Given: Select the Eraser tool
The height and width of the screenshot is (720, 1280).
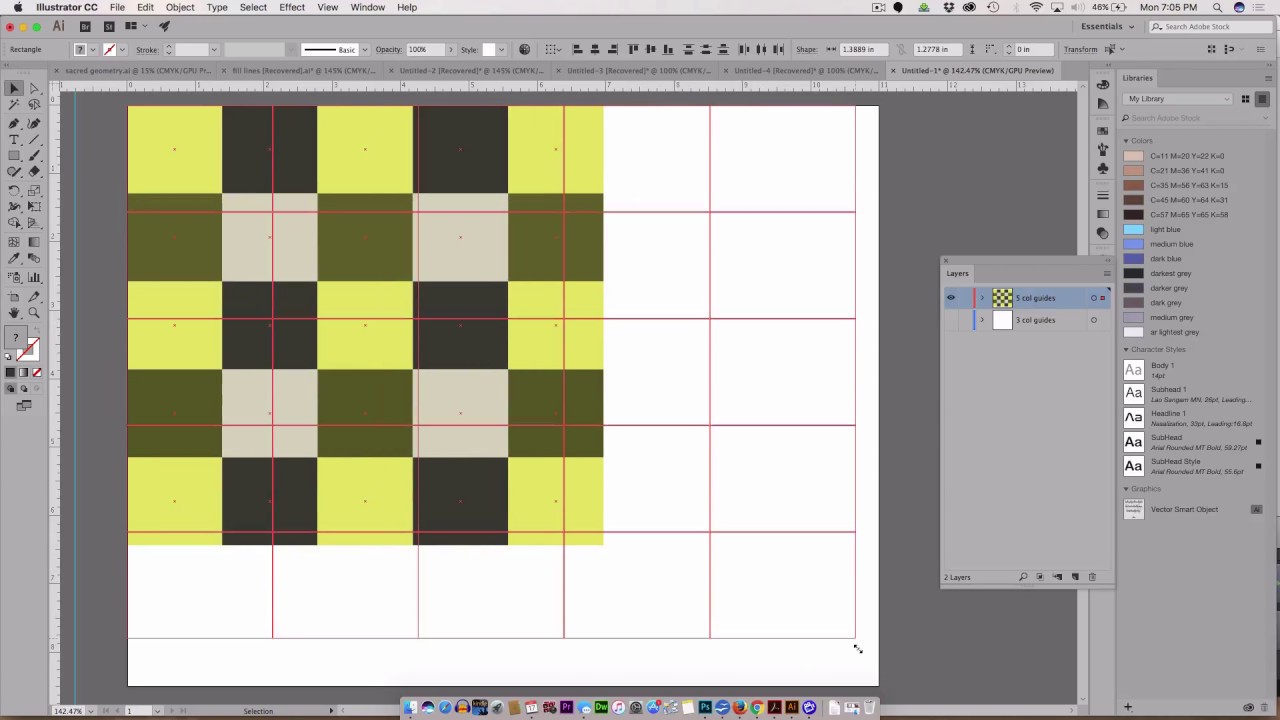Looking at the screenshot, I should (33, 173).
